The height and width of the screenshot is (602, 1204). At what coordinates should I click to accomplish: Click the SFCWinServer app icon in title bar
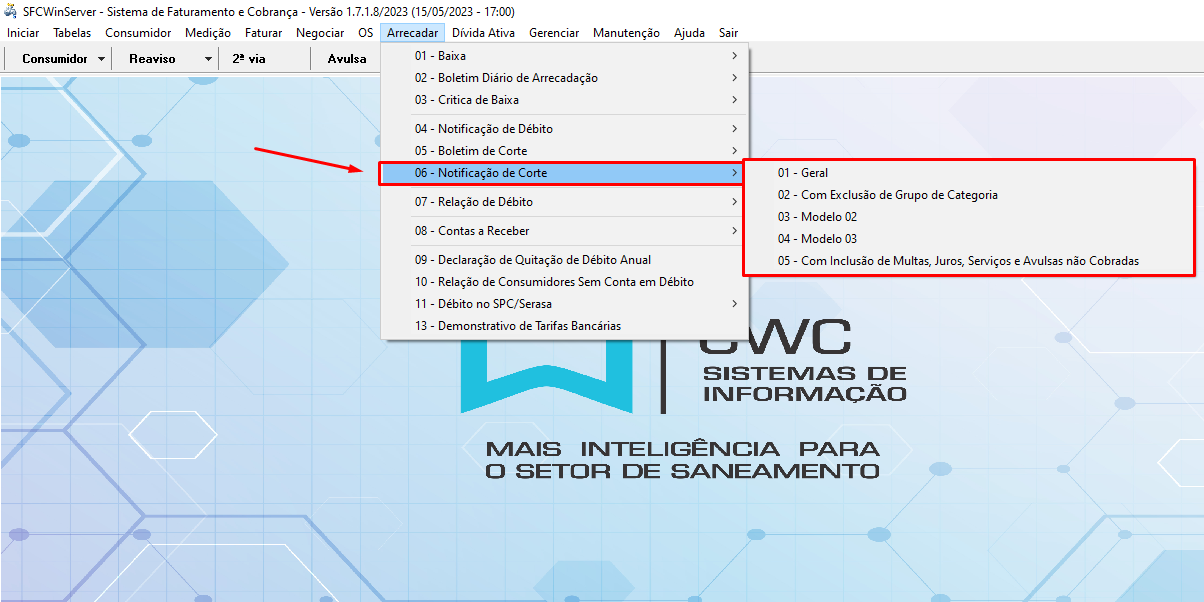(x=11, y=12)
